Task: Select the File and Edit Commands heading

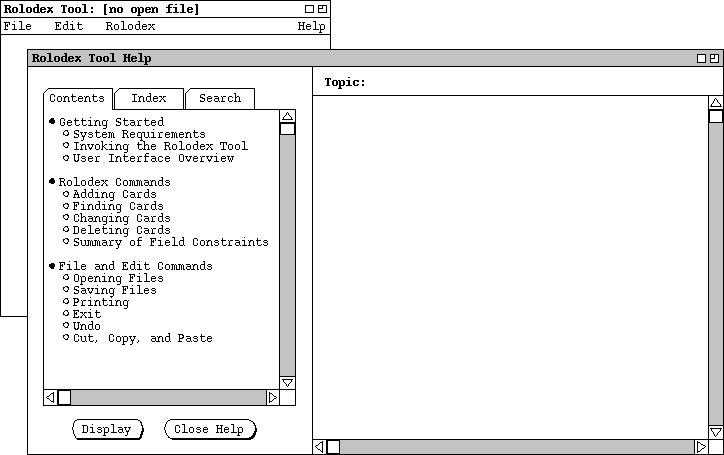Action: point(135,266)
